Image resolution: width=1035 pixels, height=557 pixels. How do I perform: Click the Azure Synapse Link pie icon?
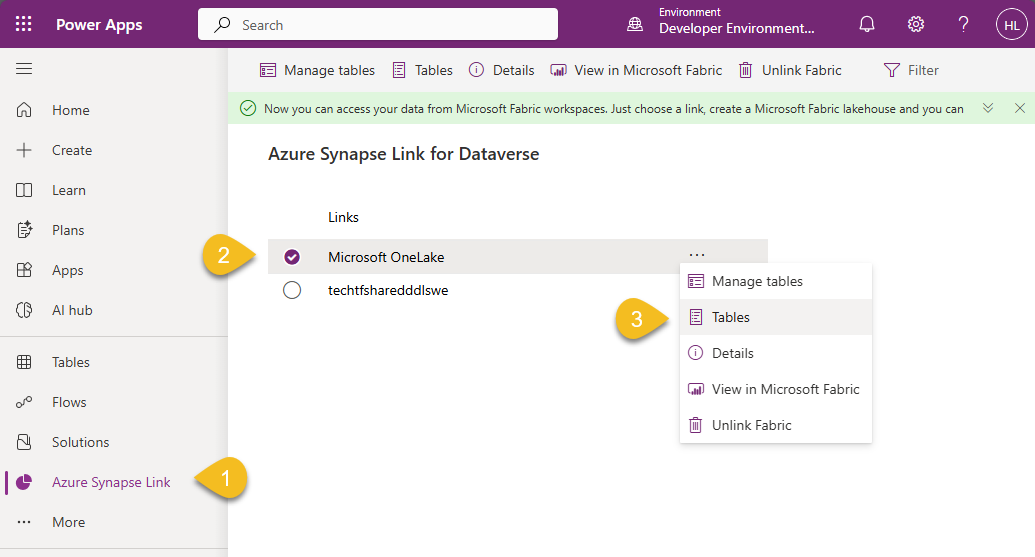(x=24, y=482)
